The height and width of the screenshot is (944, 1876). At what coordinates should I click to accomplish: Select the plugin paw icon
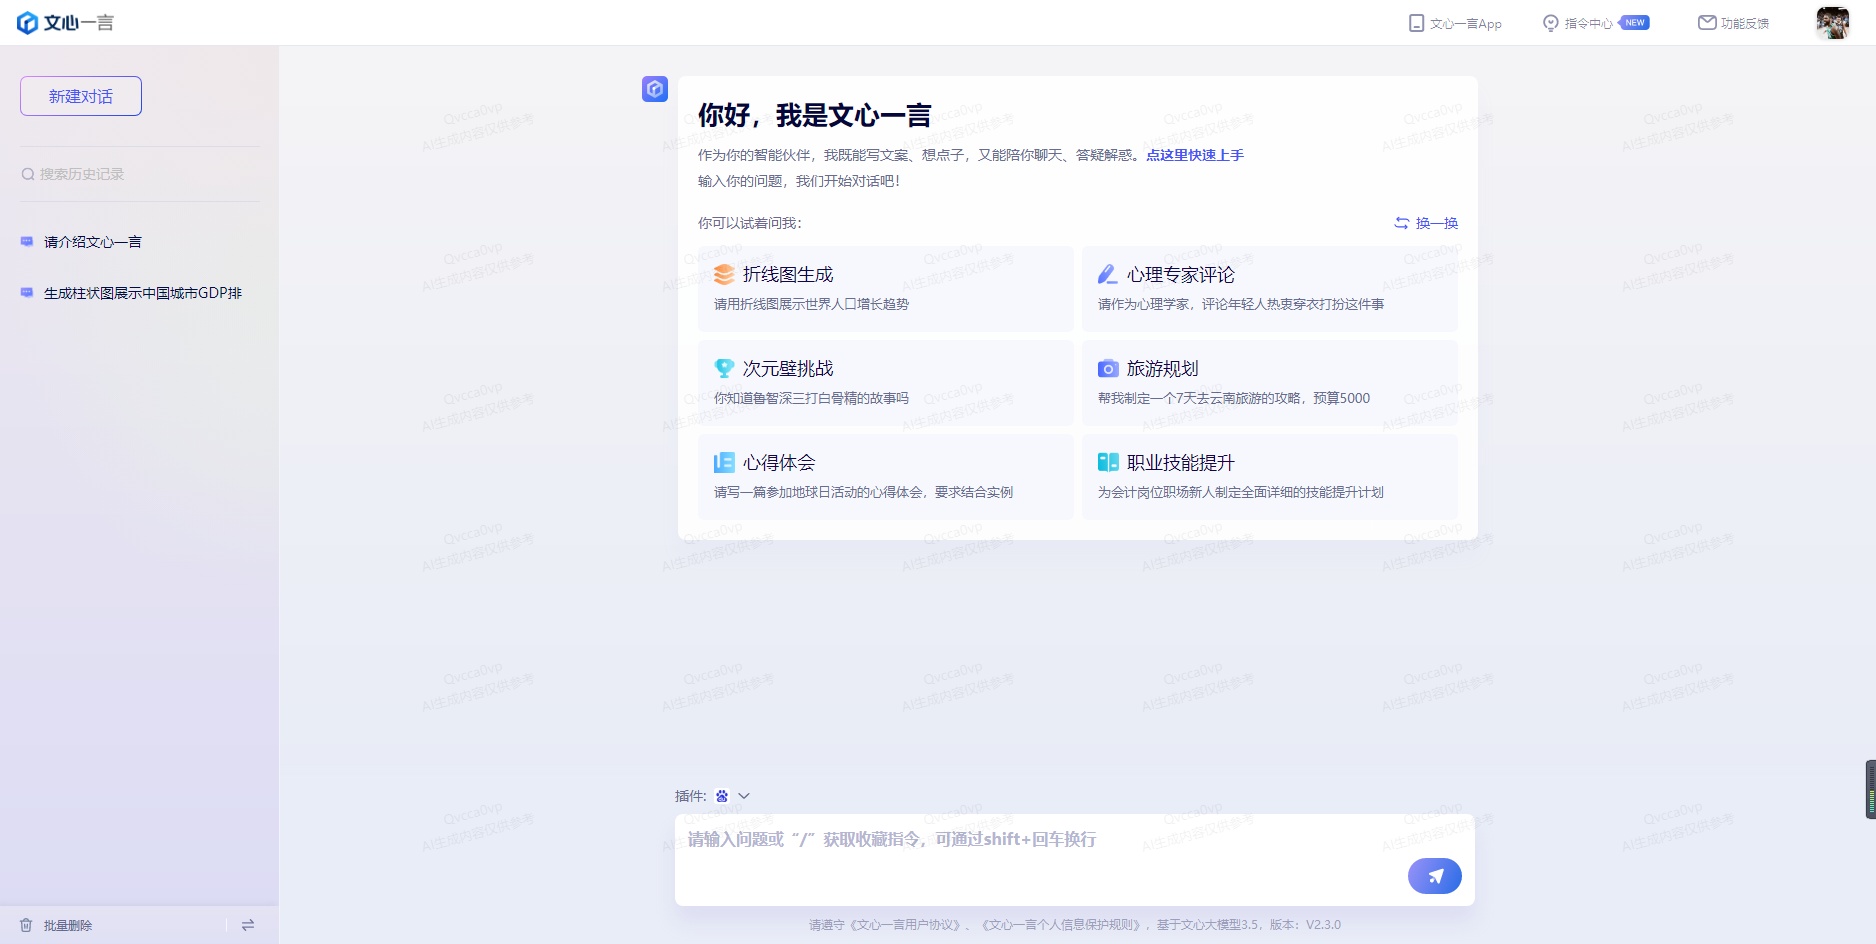tap(722, 796)
